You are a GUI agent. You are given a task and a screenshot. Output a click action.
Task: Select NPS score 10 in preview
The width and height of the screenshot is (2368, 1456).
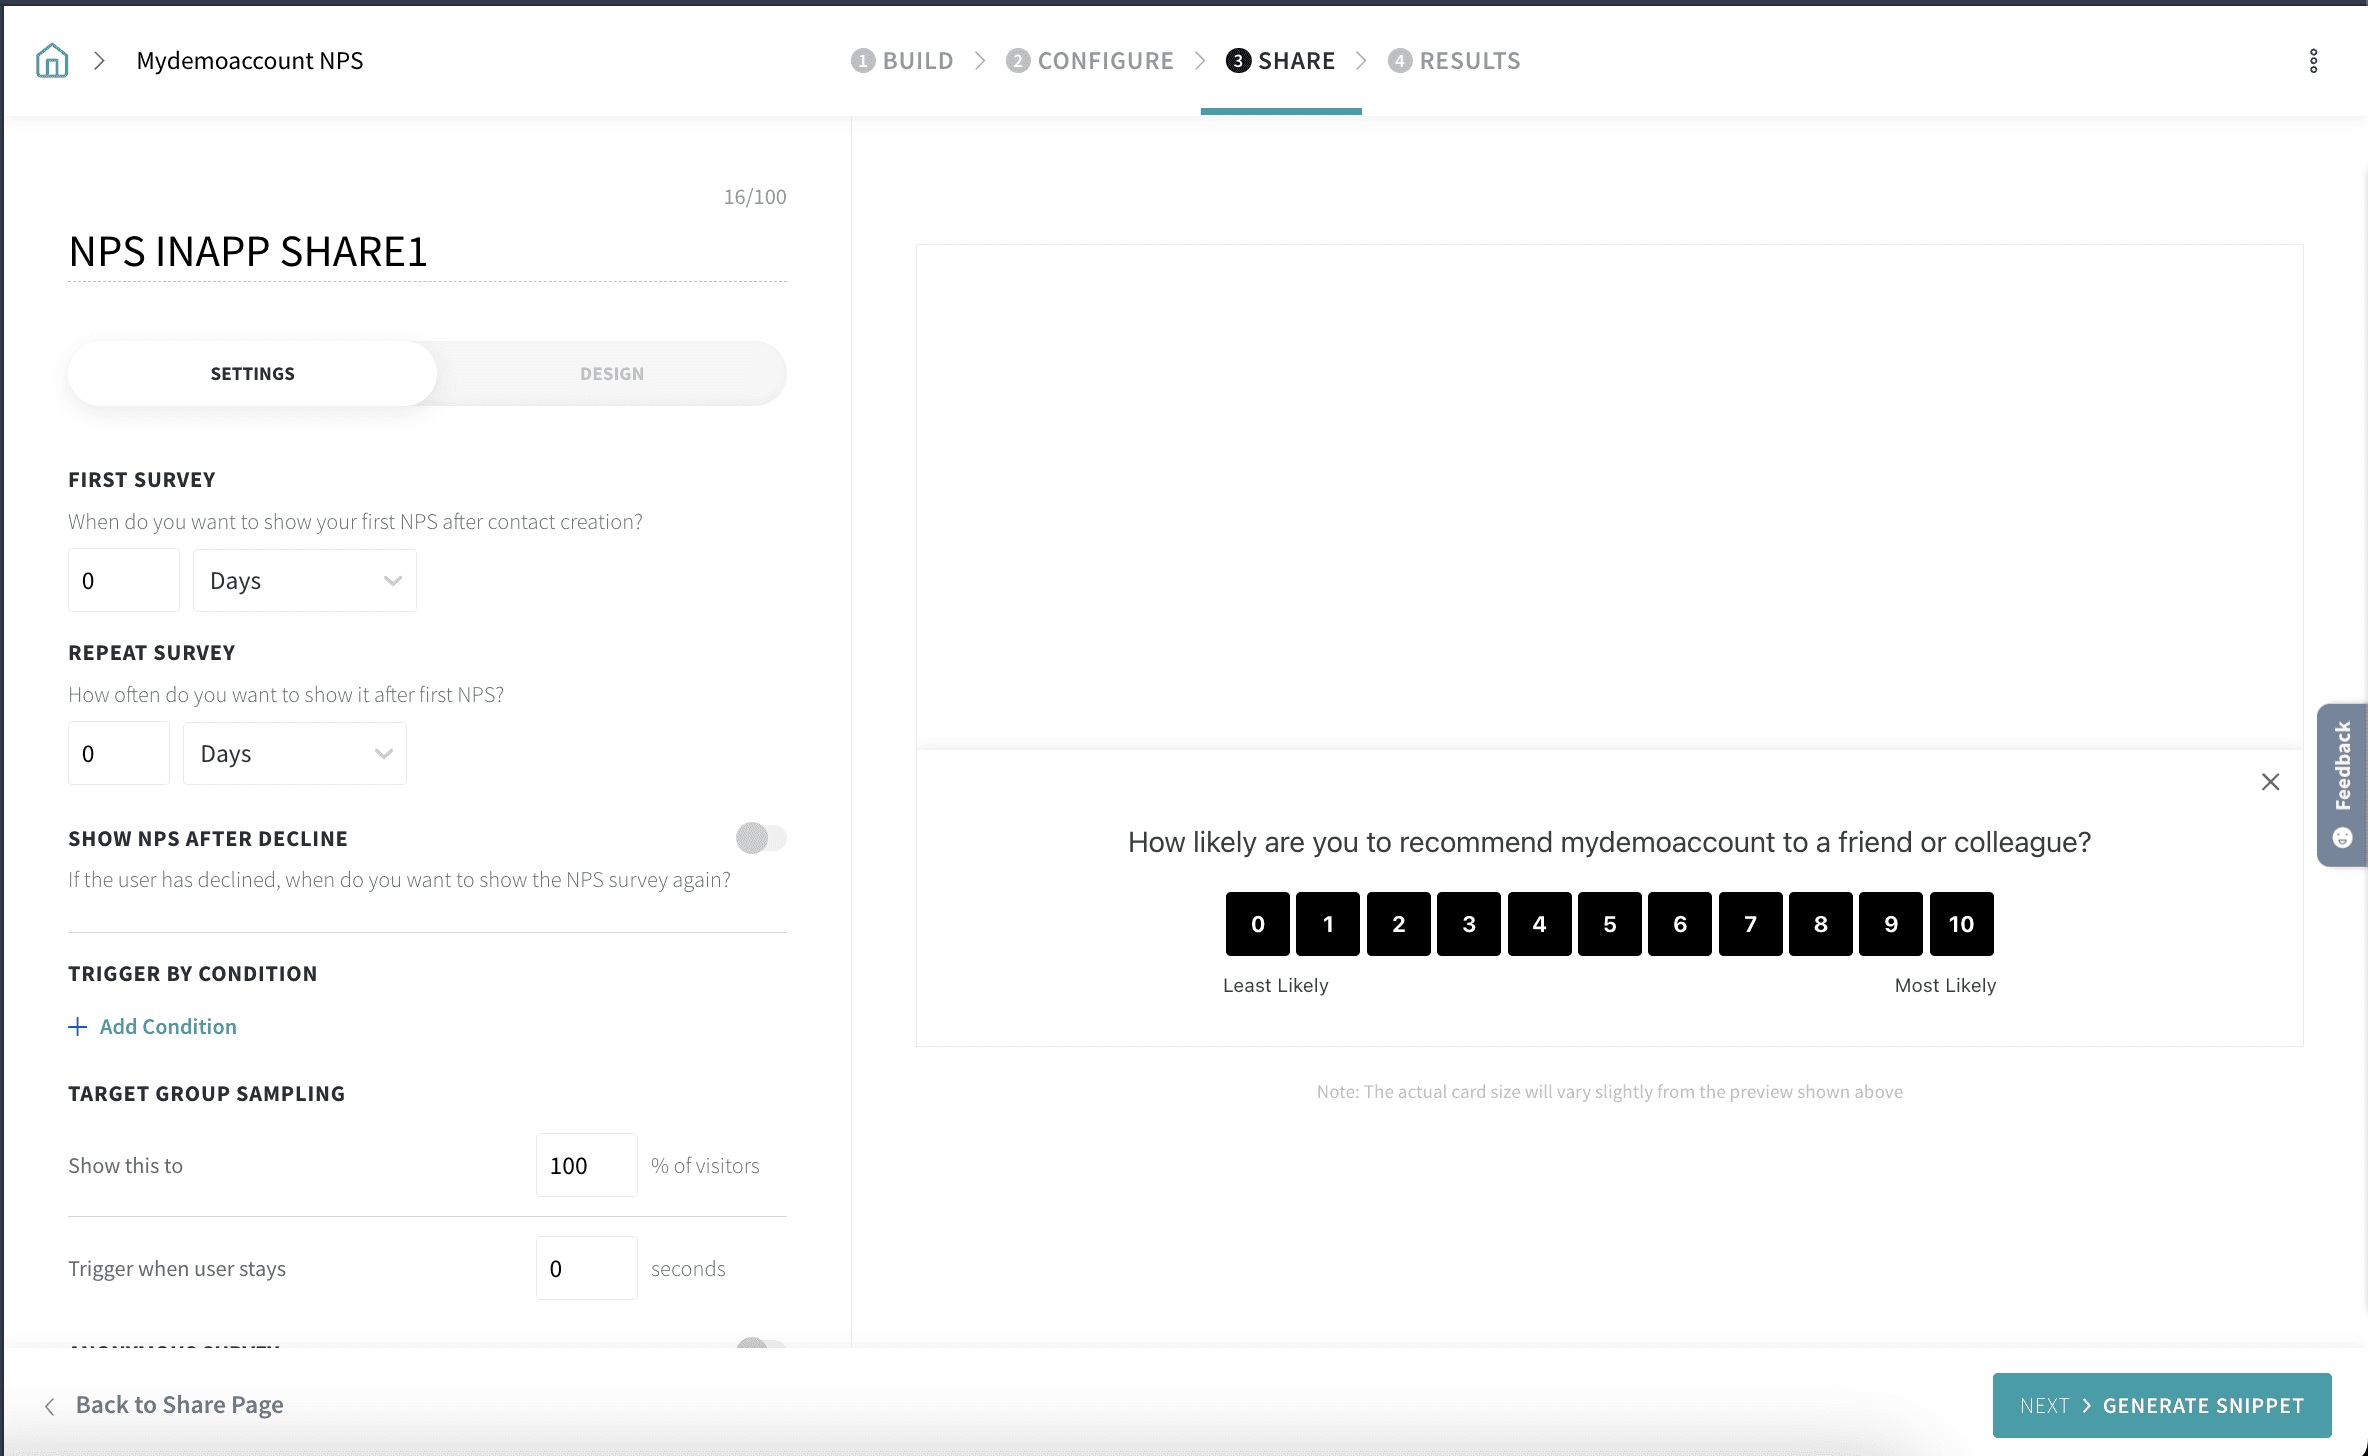[1960, 924]
